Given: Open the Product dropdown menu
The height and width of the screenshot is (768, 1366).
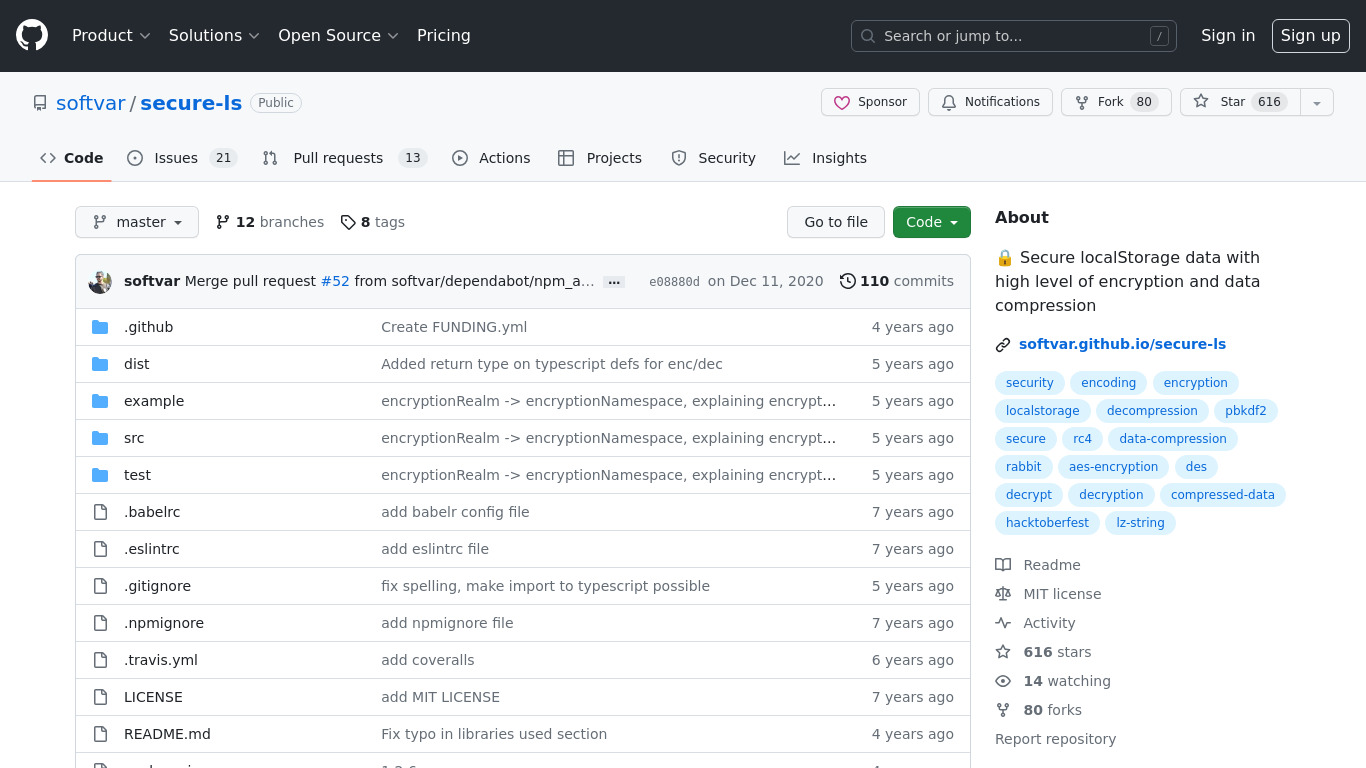Looking at the screenshot, I should tap(111, 35).
